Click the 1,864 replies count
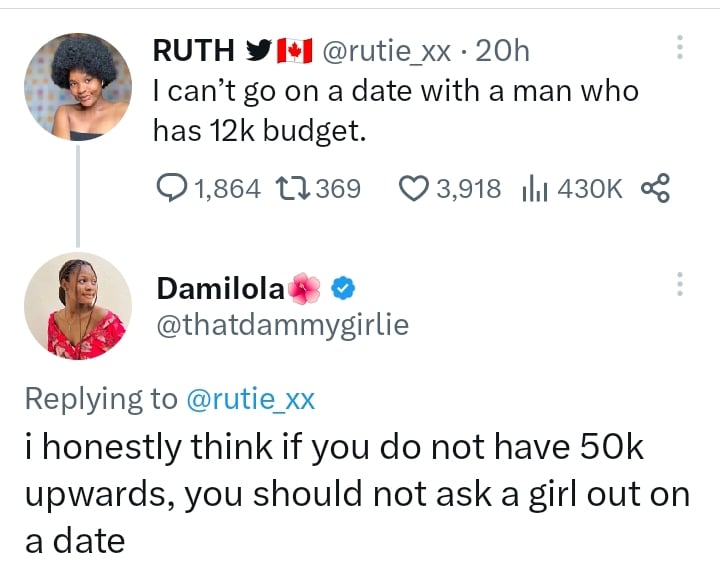This screenshot has width=720, height=567. click(x=228, y=188)
